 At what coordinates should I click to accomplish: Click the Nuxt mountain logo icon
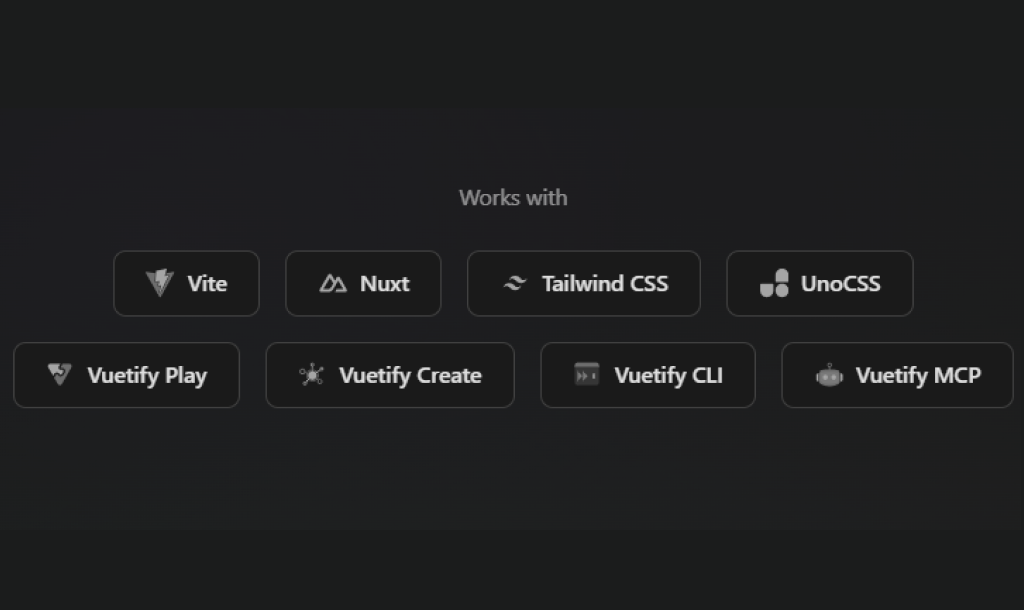(333, 283)
